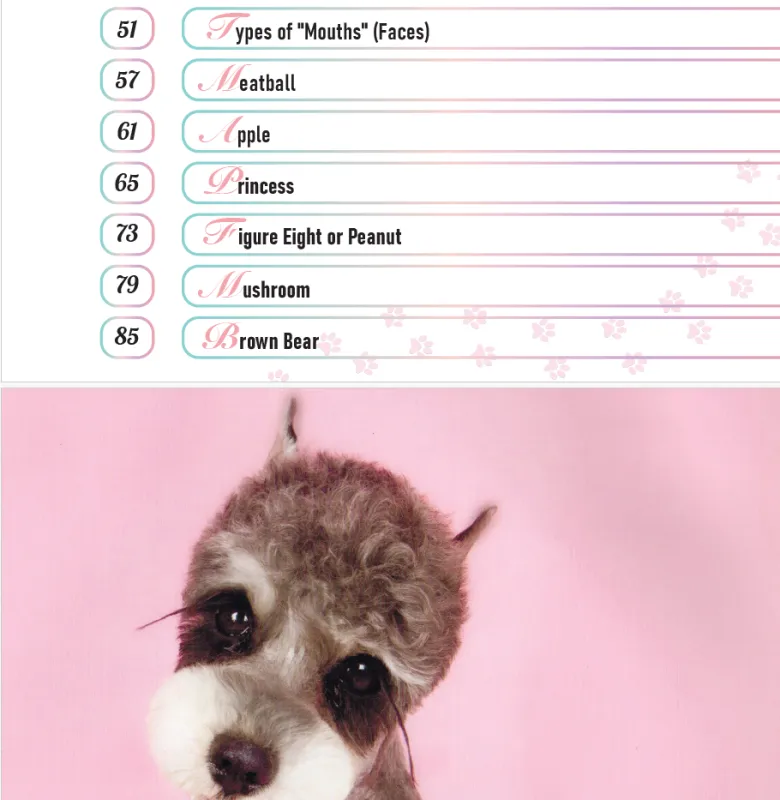The width and height of the screenshot is (780, 800).
Task: Select the page 79 number badge
Action: click(x=127, y=286)
